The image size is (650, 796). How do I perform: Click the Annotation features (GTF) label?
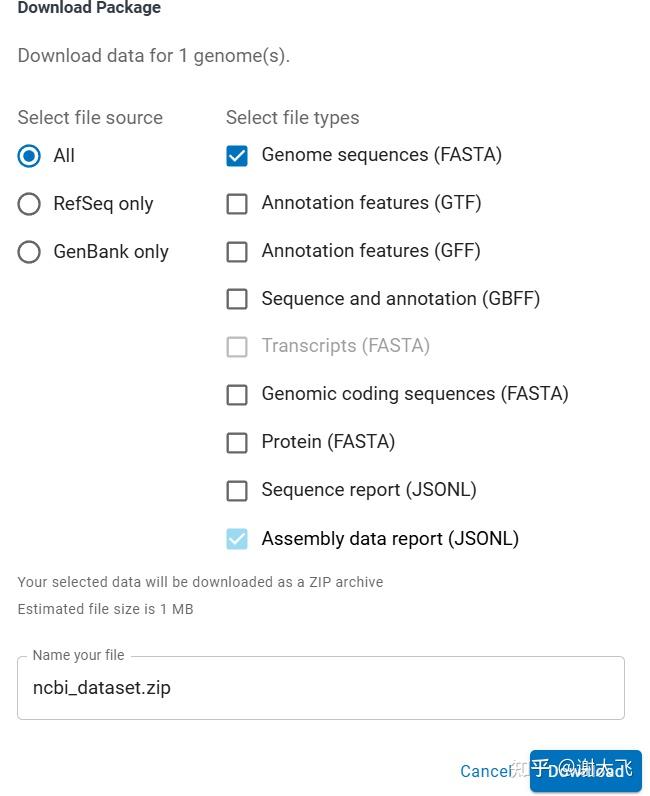(x=371, y=203)
